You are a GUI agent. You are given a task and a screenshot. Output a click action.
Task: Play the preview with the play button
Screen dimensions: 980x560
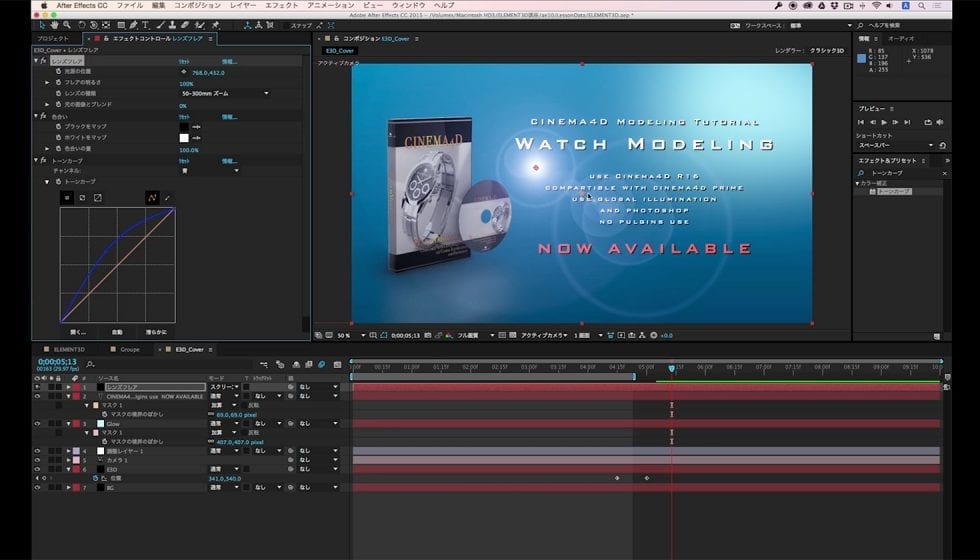(x=884, y=122)
